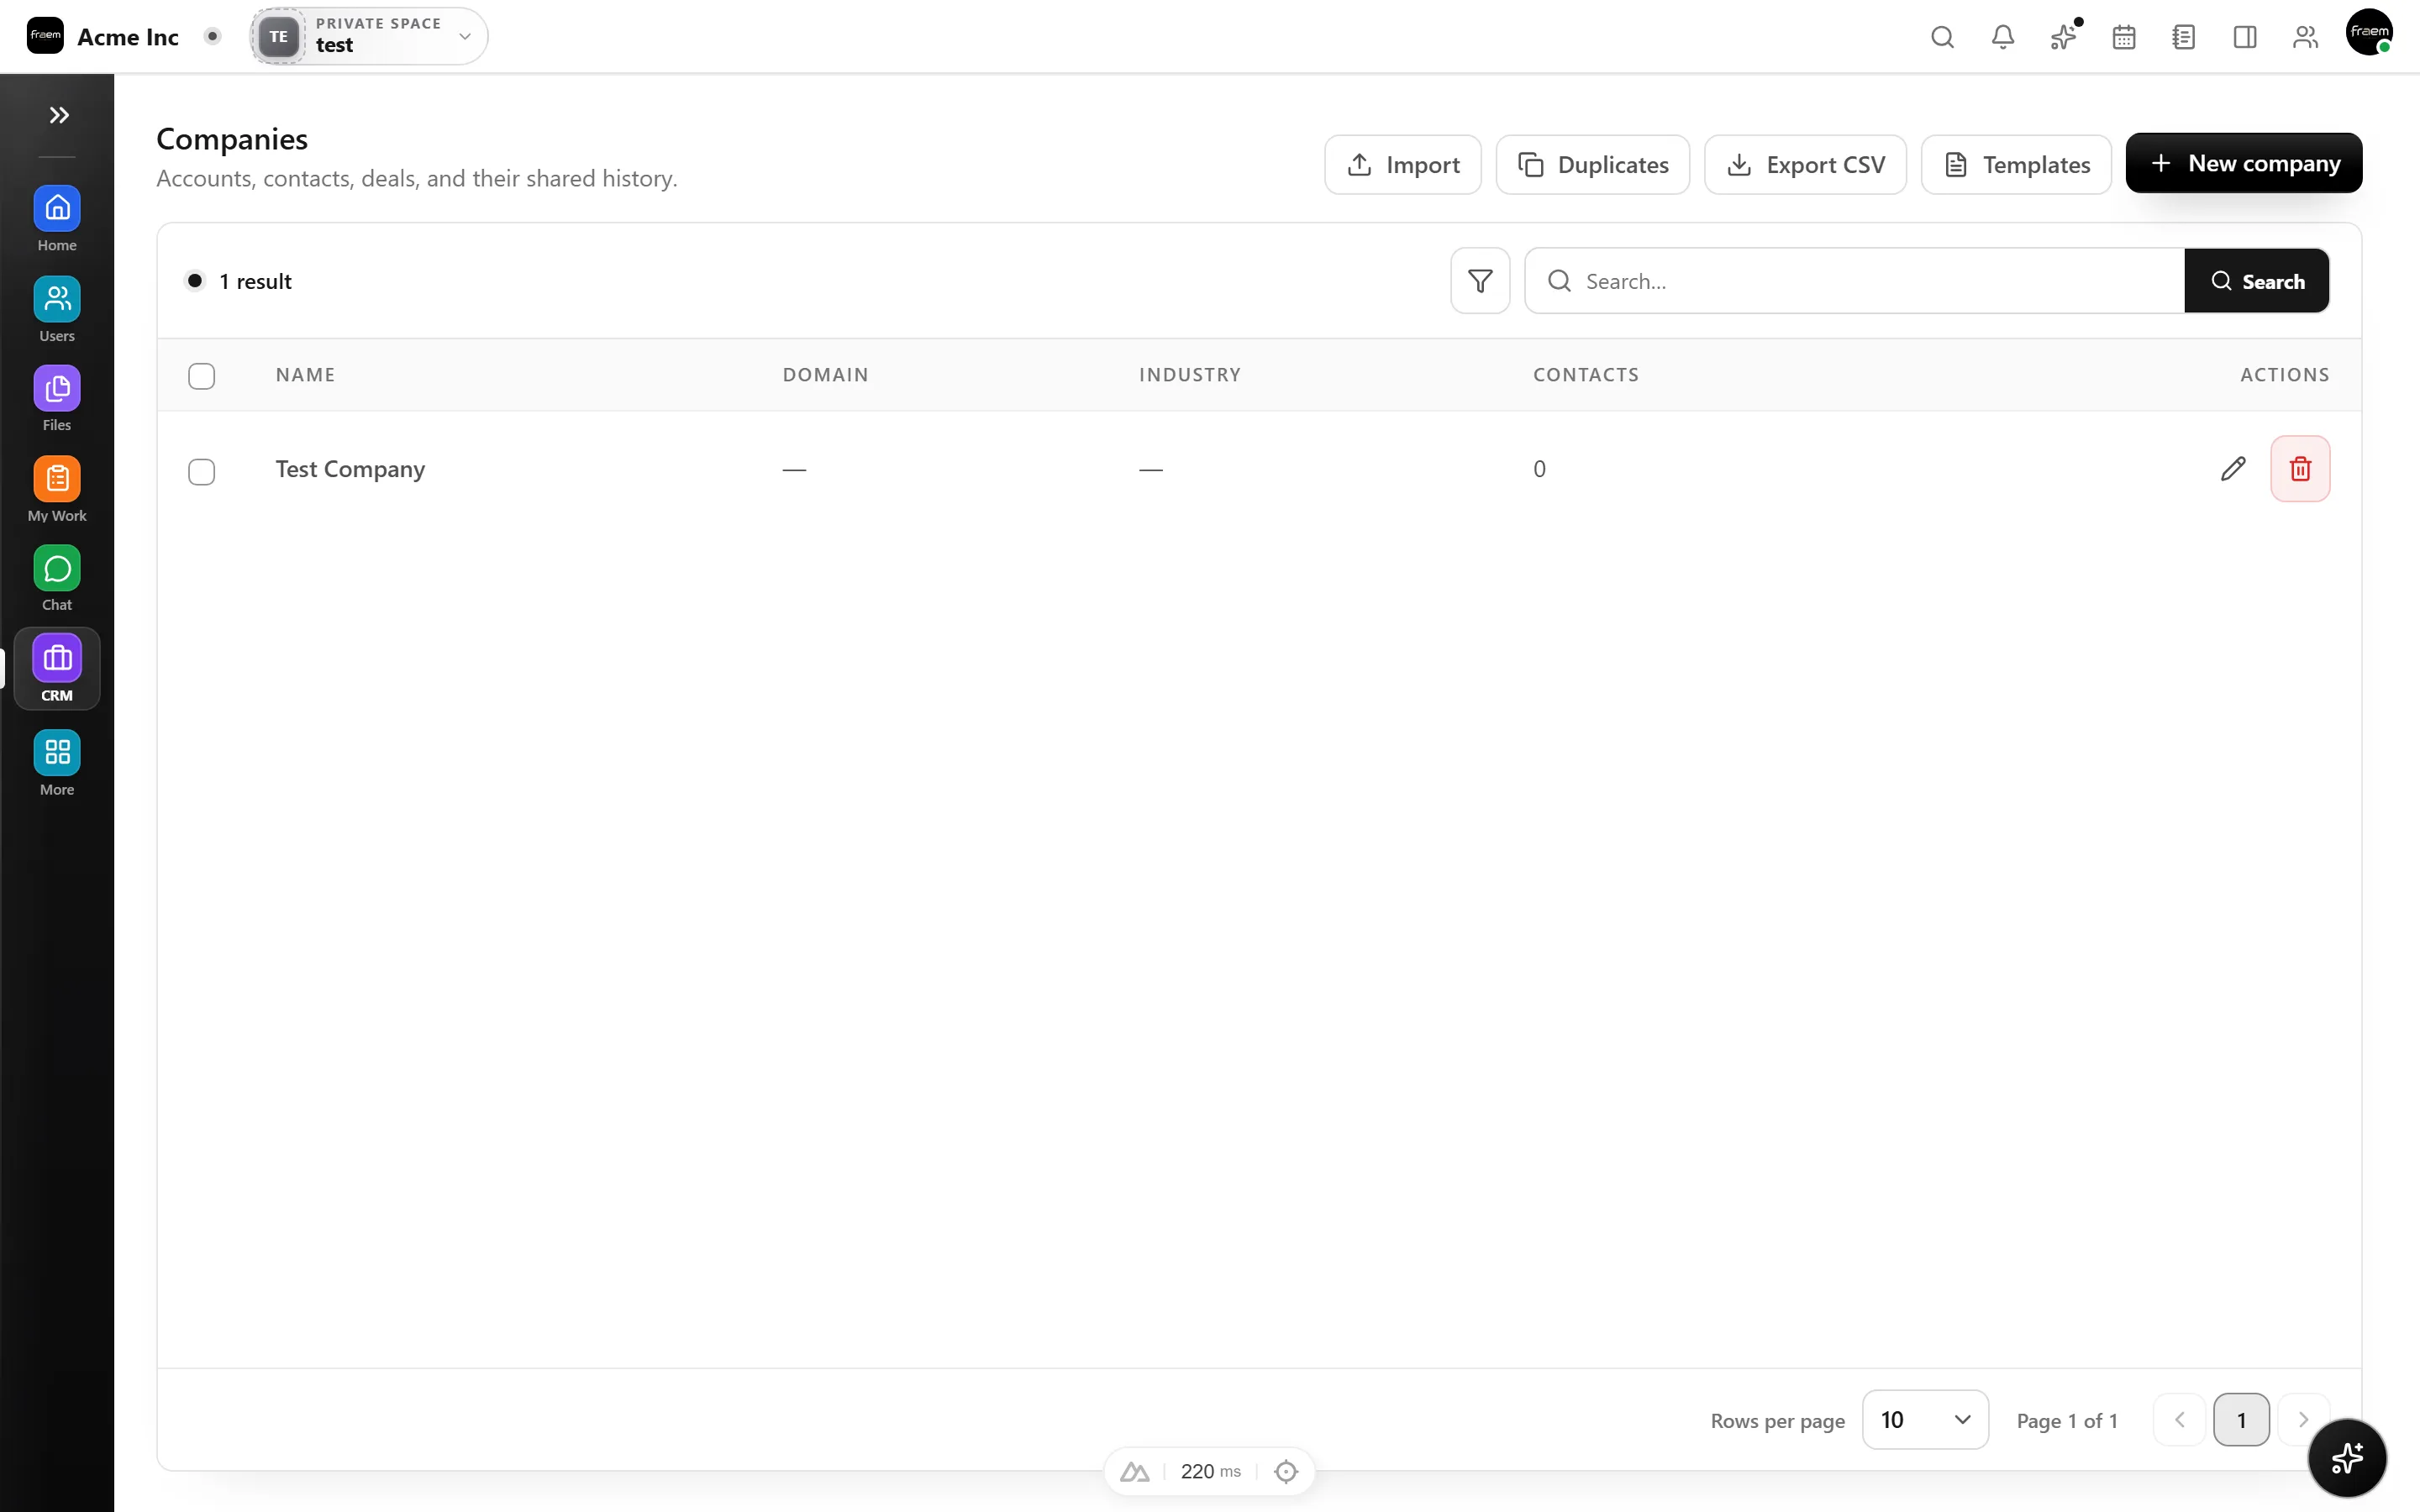Open the private space test dropdown

369,36
